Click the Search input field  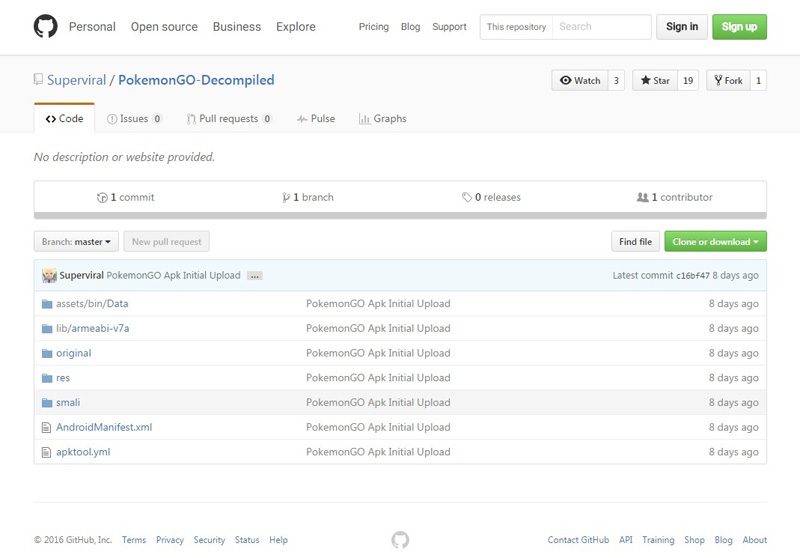[x=602, y=27]
